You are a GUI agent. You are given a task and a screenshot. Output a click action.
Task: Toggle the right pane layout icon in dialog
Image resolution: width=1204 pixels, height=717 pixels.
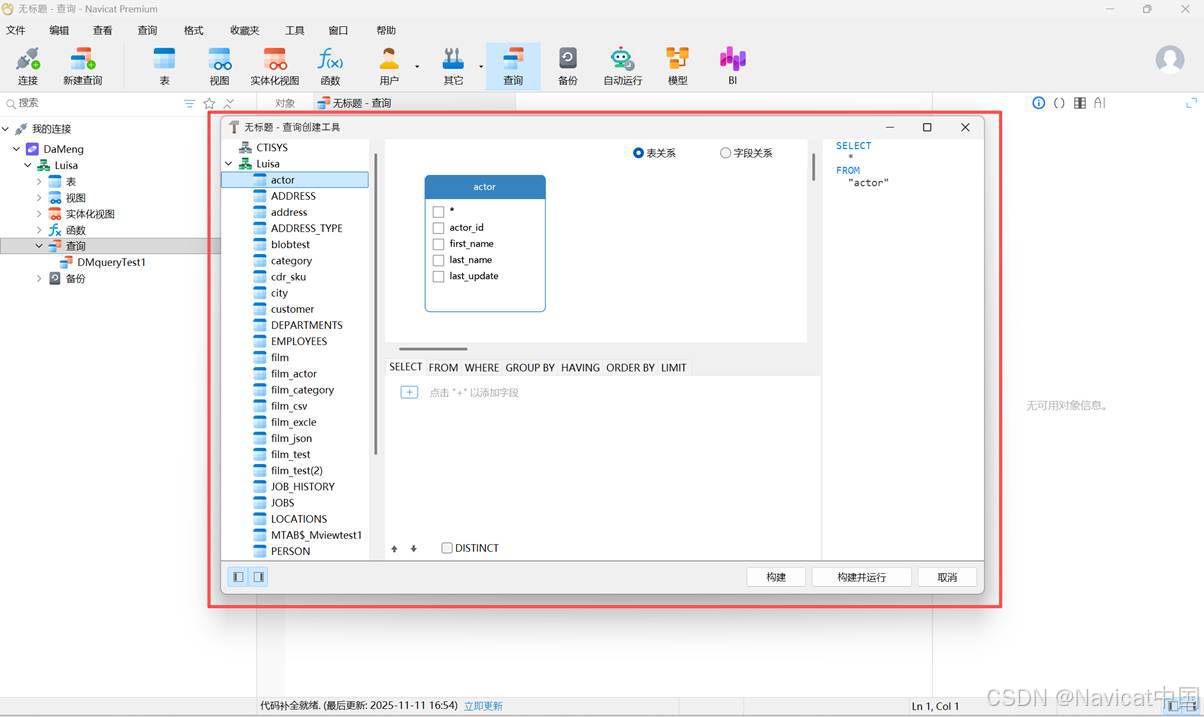coord(259,577)
